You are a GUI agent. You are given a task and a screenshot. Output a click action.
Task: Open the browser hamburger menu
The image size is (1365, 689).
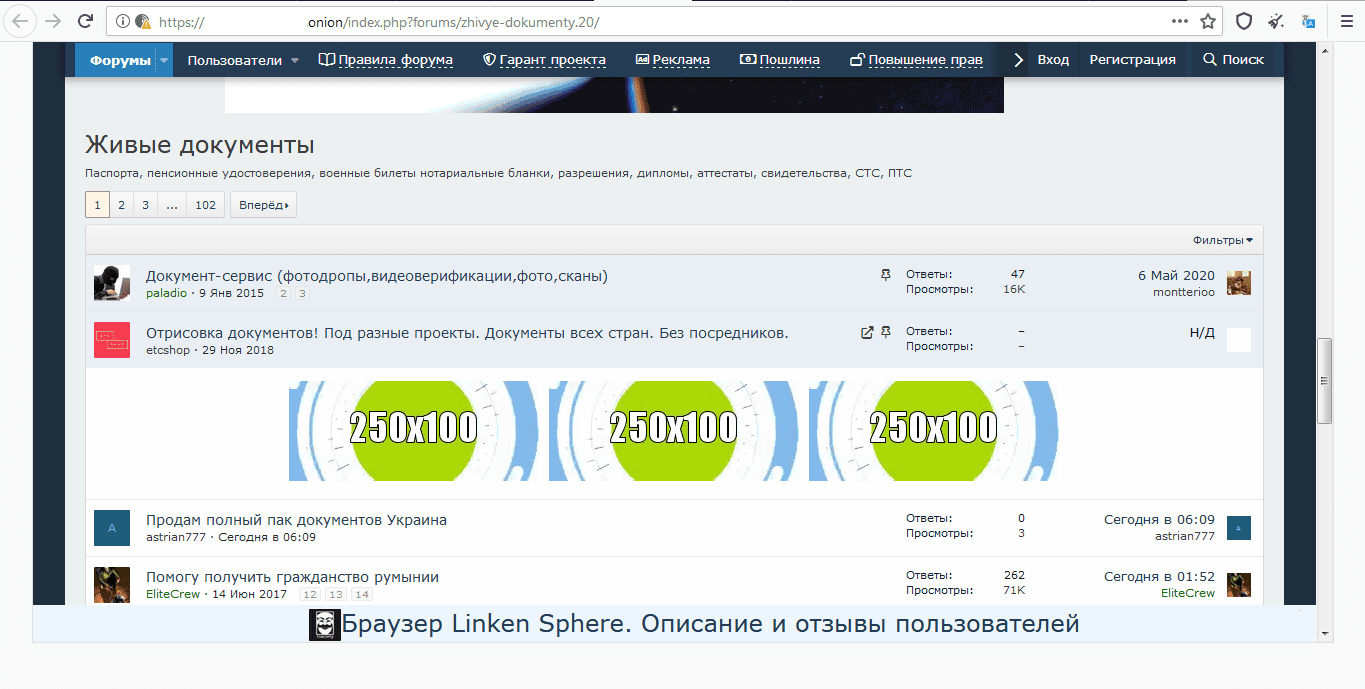[x=1346, y=21]
